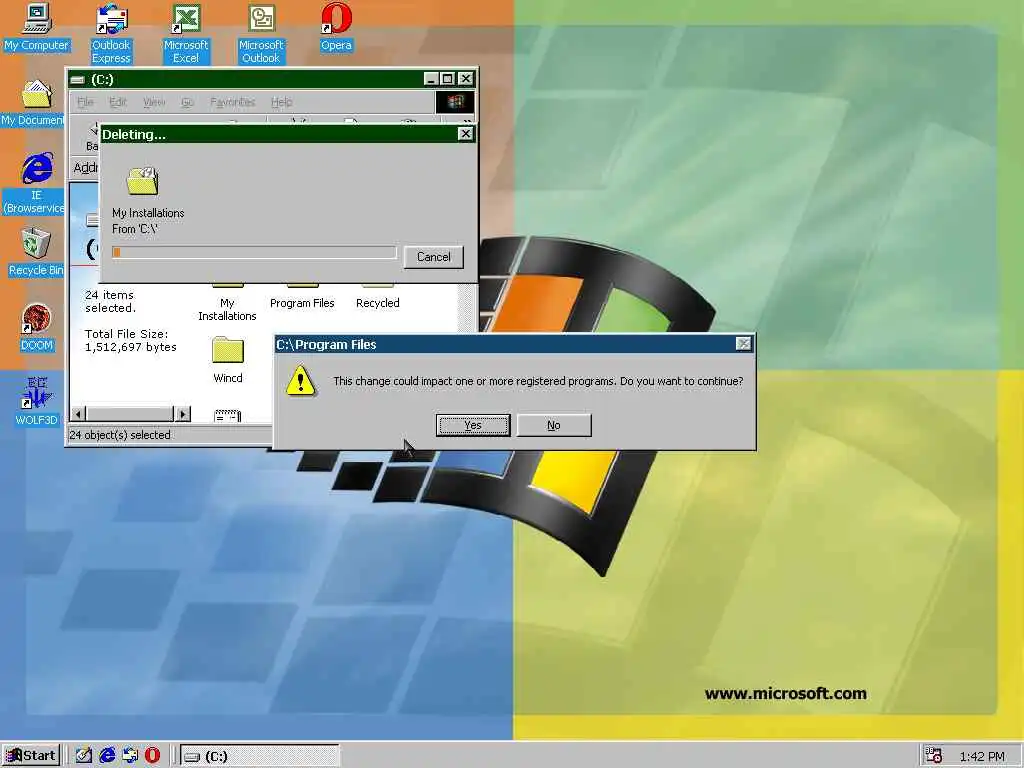Screen dimensions: 1024x768
Task: Confirm with Yes in Program Files dialog
Action: 473,425
